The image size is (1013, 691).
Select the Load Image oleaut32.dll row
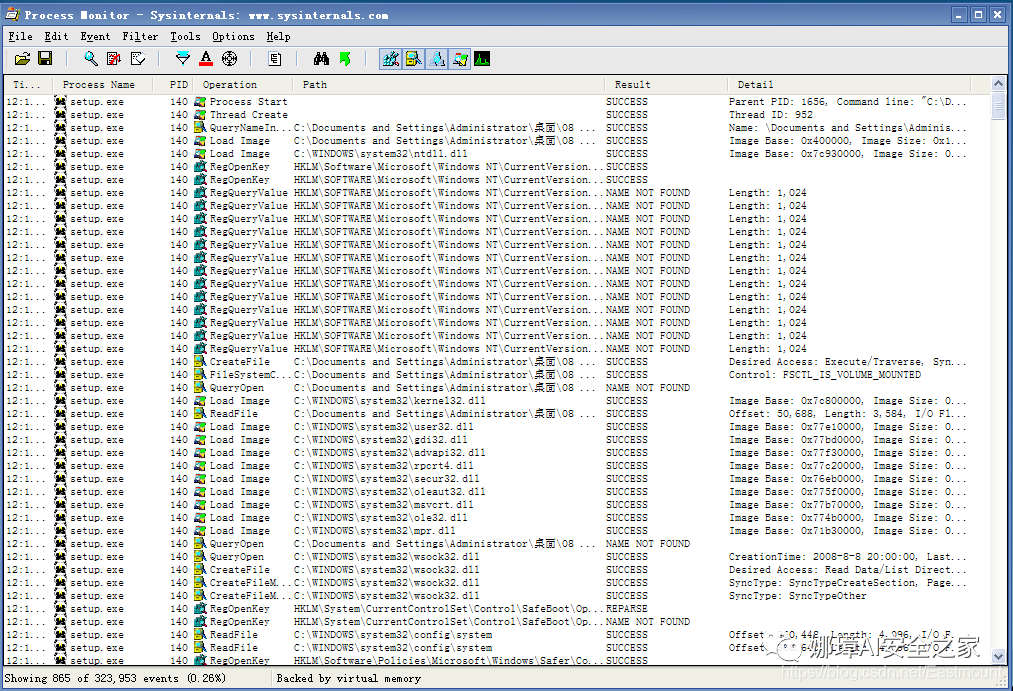pyautogui.click(x=497, y=491)
